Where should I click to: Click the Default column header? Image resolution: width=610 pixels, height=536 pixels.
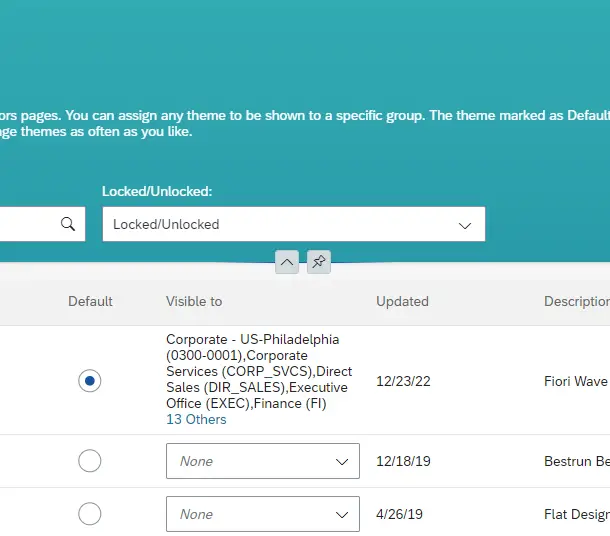click(90, 301)
